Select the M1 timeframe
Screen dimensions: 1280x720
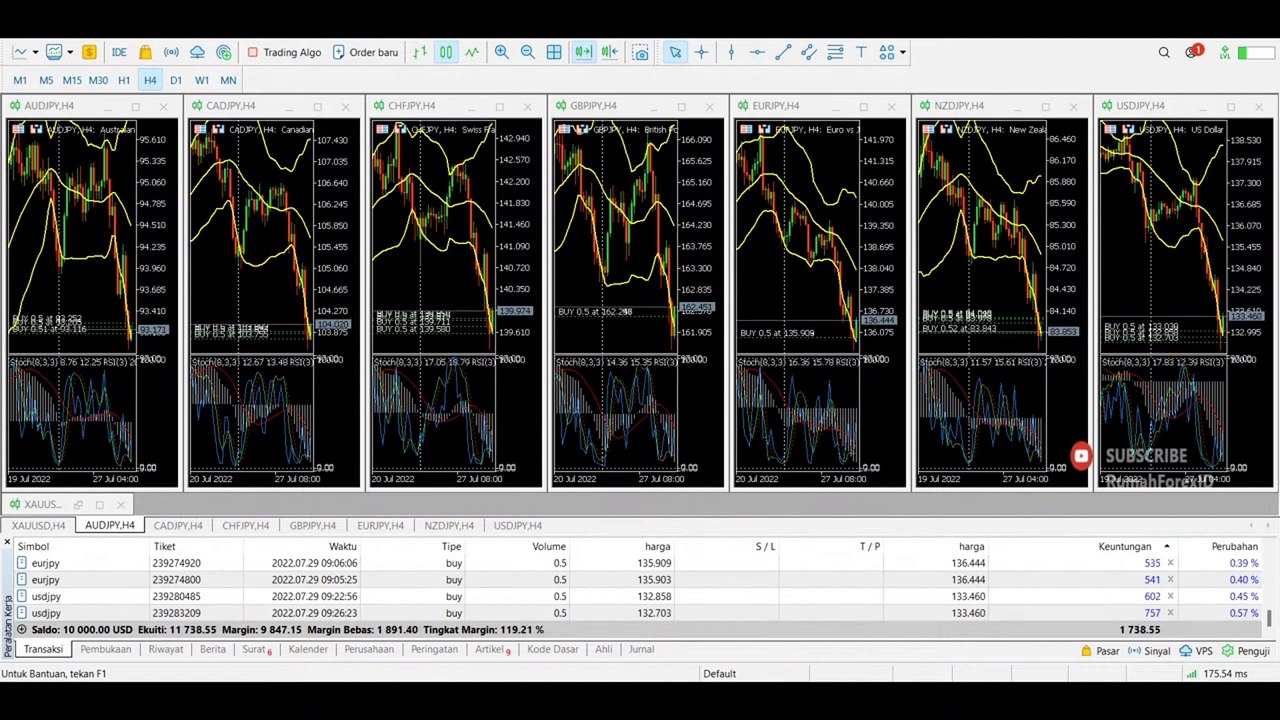pos(20,80)
